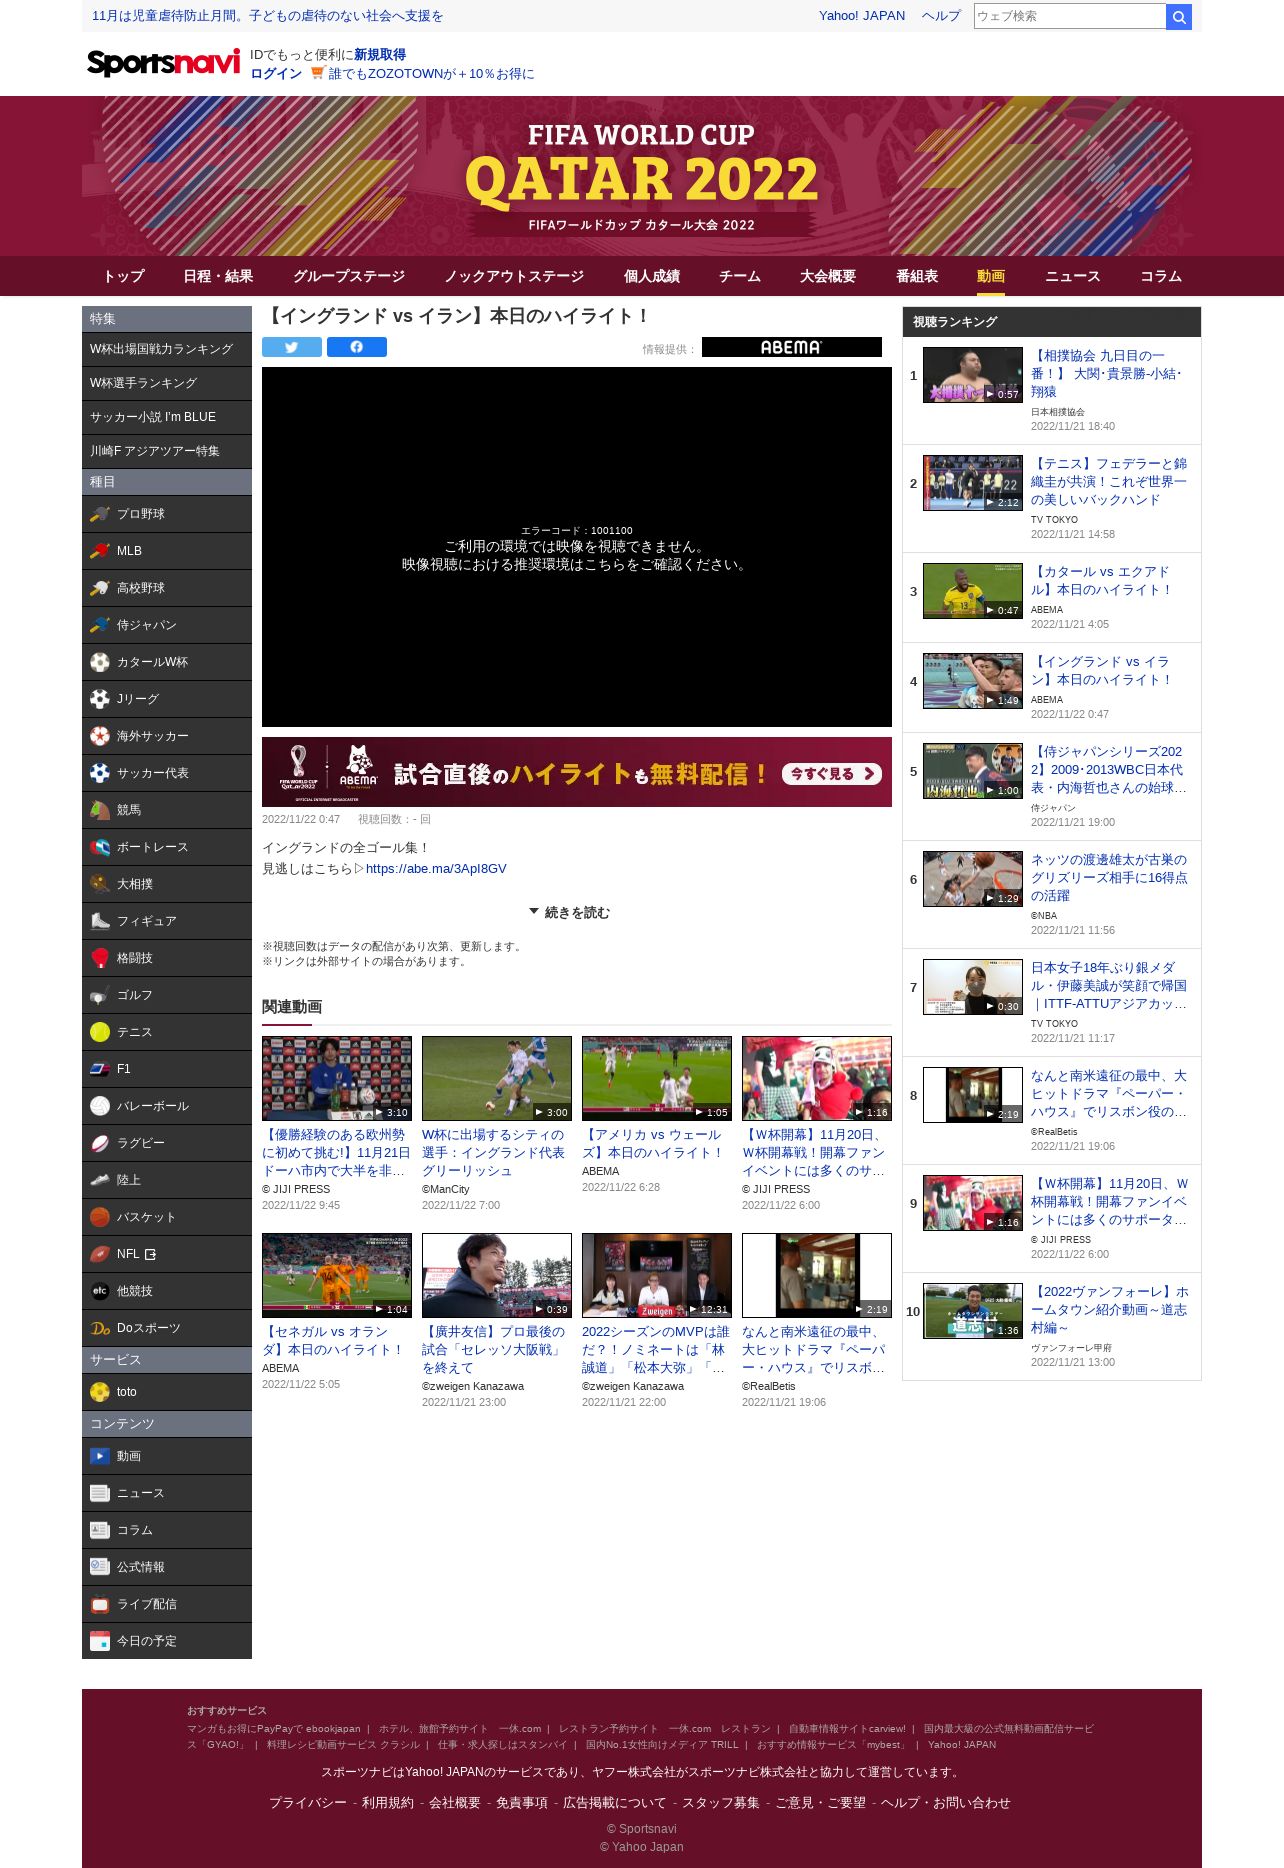Open 競馬 horse icon
1284x1868 pixels.
[100, 810]
